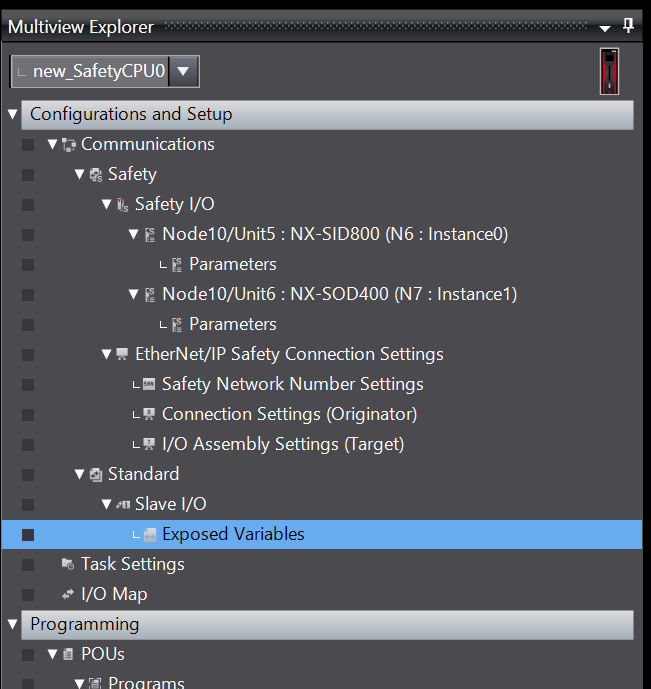Click the POUs icon
This screenshot has width=651, height=689.
(68, 654)
